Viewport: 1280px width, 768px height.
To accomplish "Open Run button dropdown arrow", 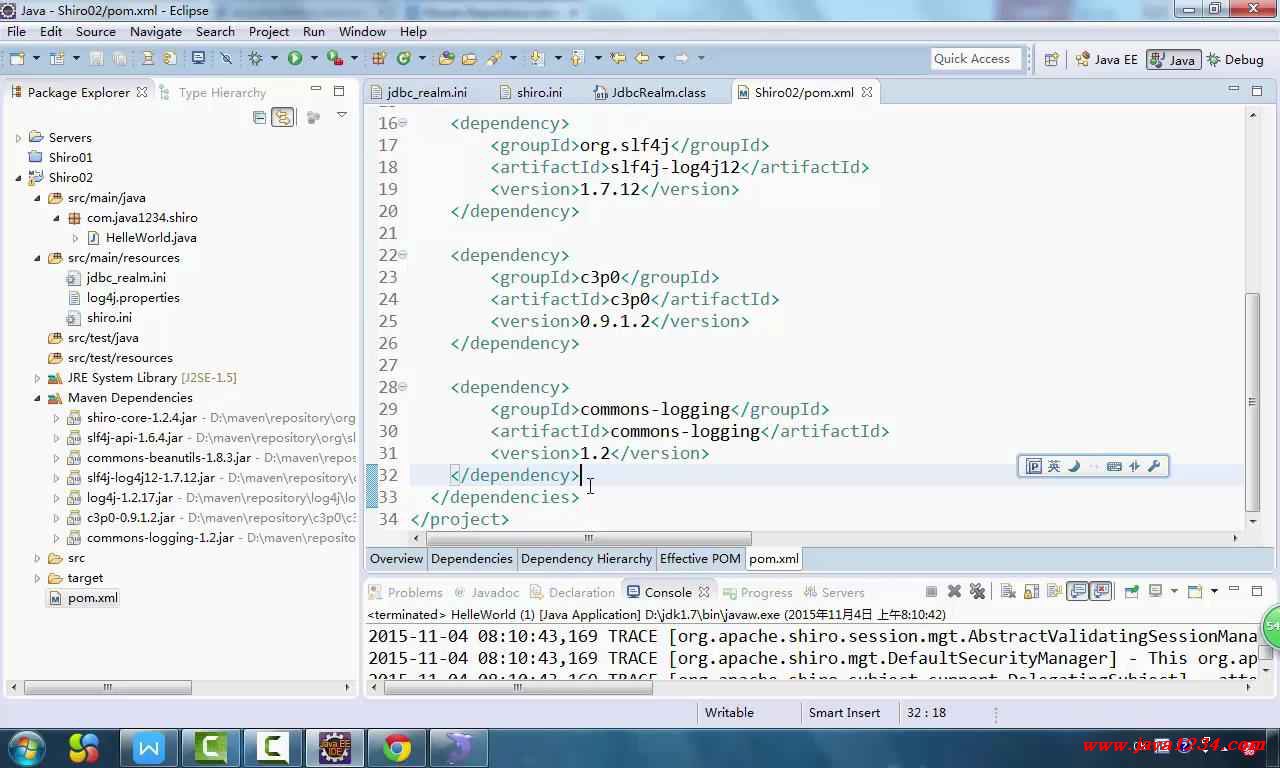I will tap(314, 59).
